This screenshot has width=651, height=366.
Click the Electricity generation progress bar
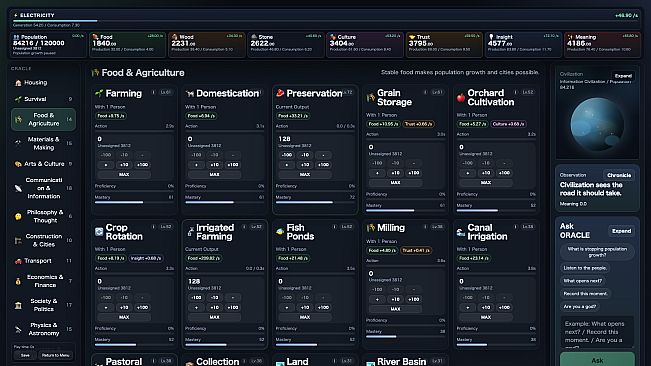[326, 20]
